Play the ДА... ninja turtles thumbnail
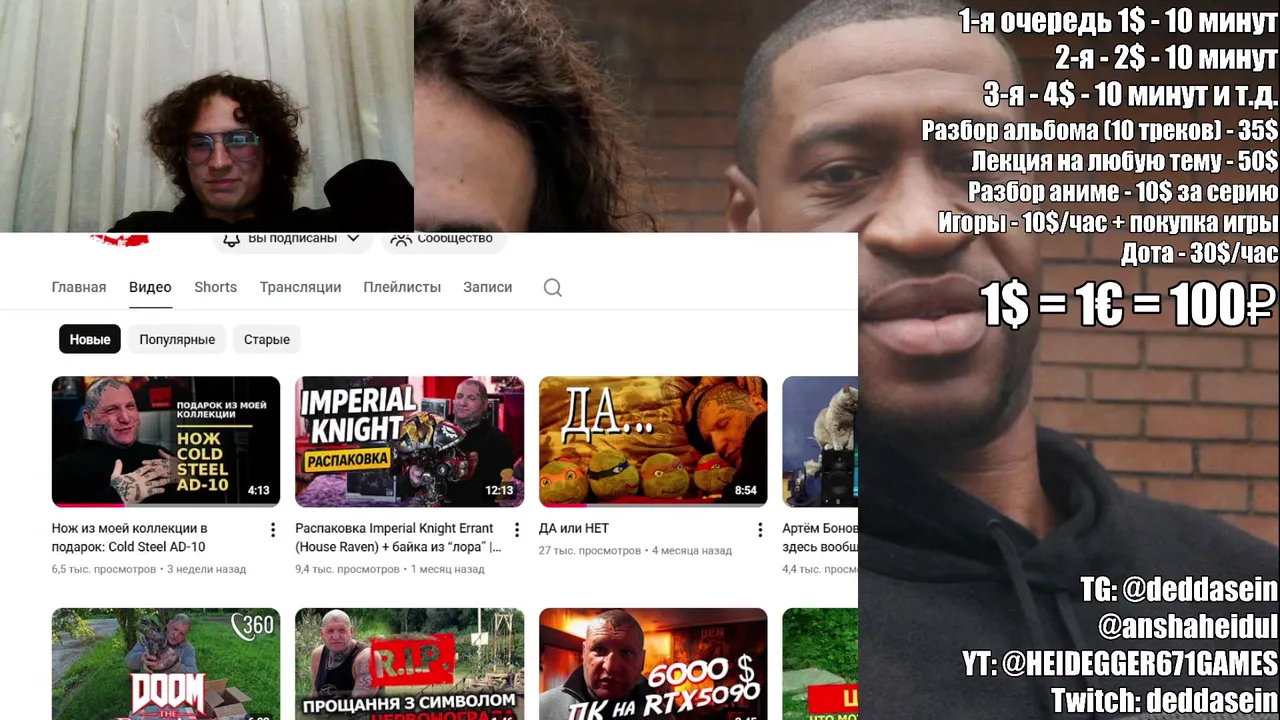1280x720 pixels. (653, 441)
